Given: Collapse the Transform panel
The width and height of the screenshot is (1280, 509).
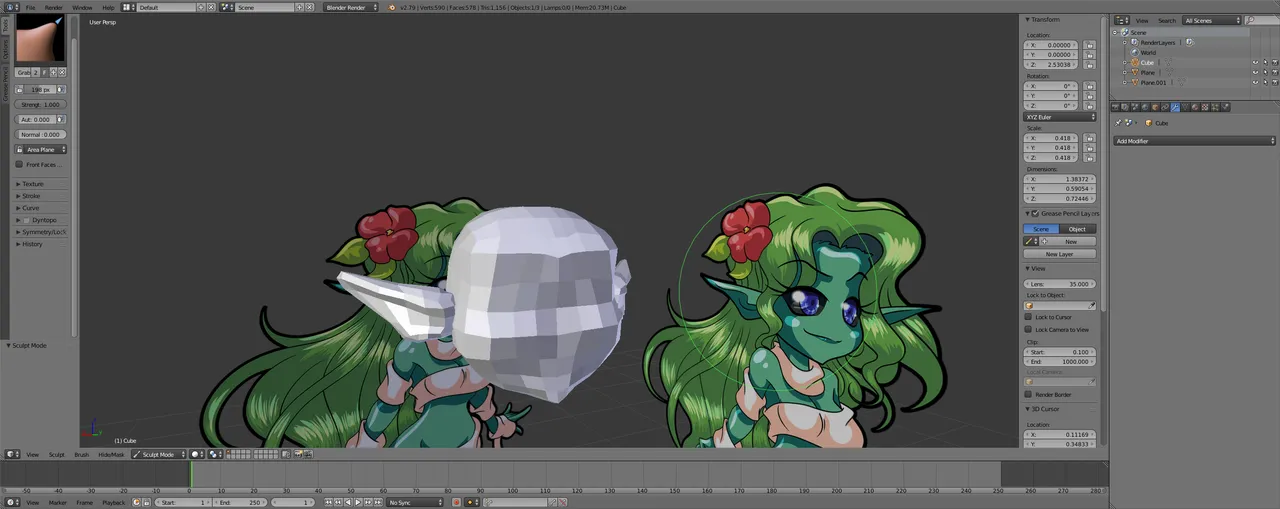Looking at the screenshot, I should (x=1043, y=19).
